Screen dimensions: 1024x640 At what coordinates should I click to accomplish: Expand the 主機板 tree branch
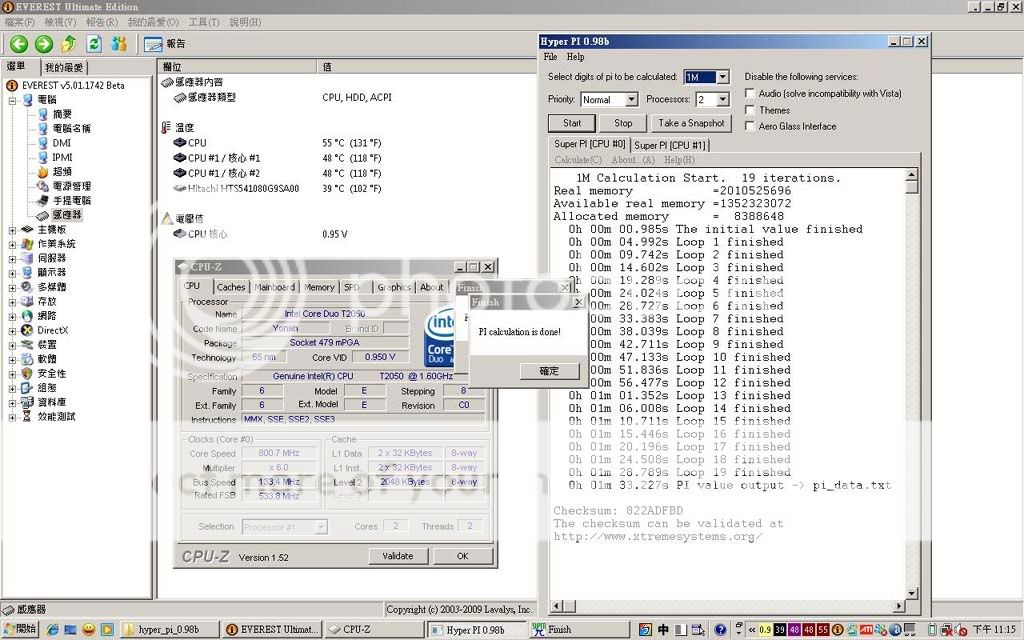[x=12, y=230]
